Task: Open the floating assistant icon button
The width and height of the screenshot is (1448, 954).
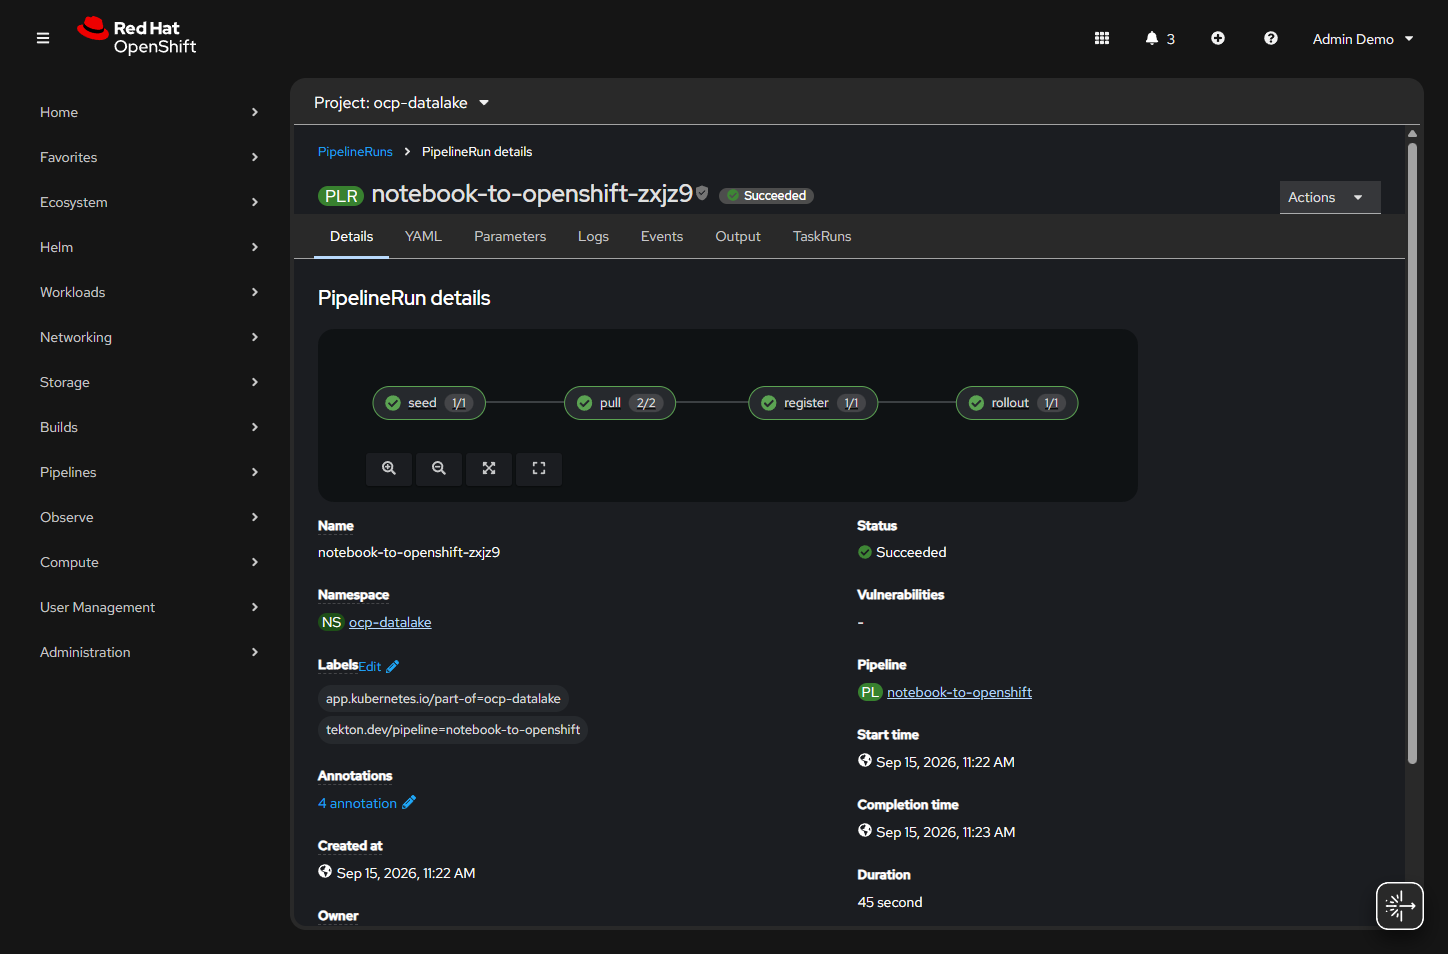Action: (x=1400, y=906)
